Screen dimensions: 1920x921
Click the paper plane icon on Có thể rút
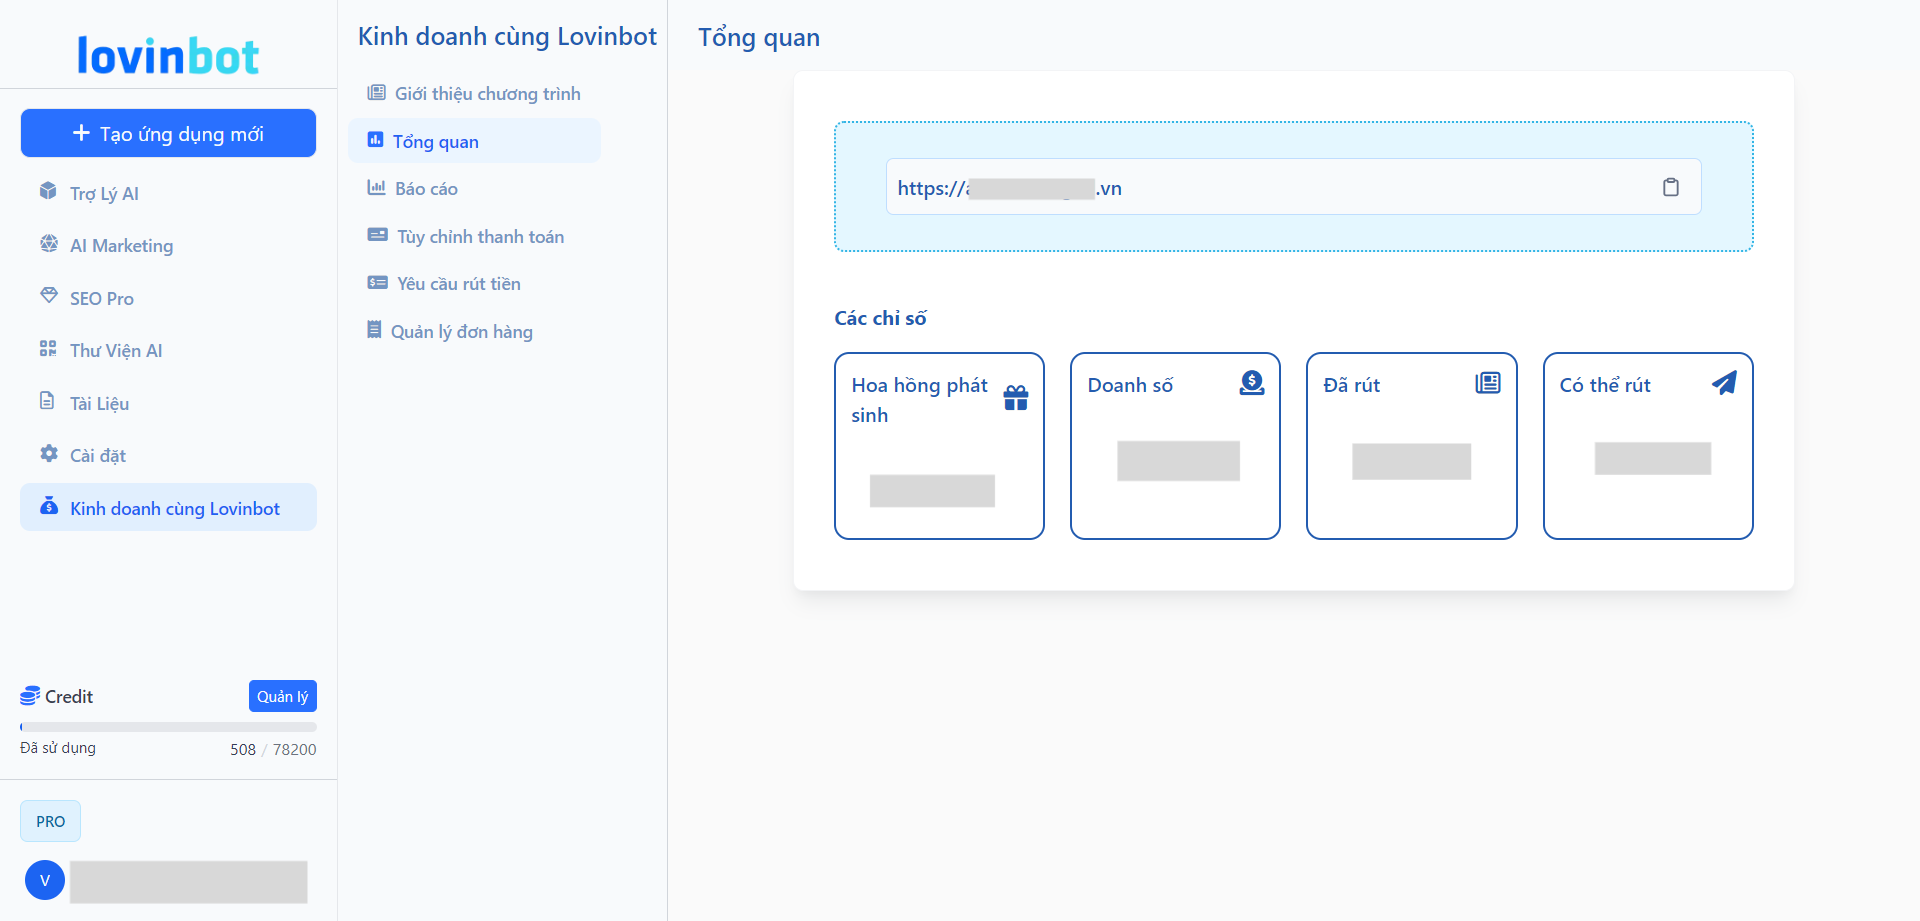pyautogui.click(x=1724, y=383)
